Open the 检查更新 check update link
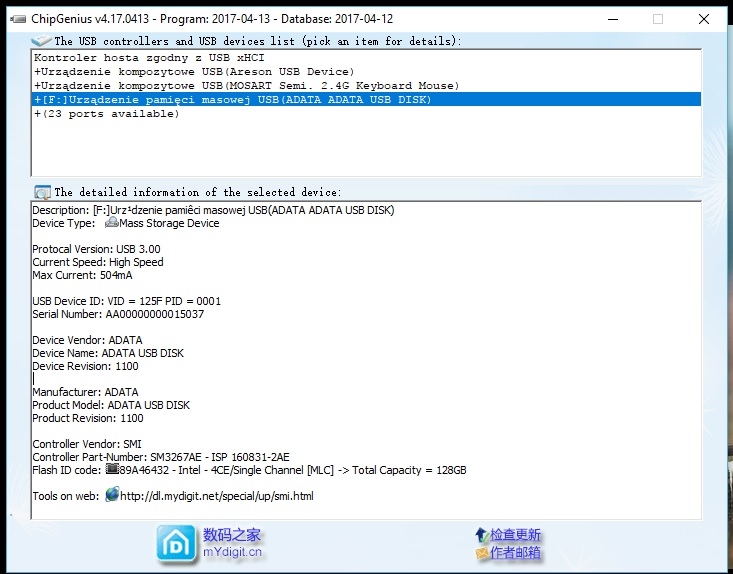 [515, 535]
